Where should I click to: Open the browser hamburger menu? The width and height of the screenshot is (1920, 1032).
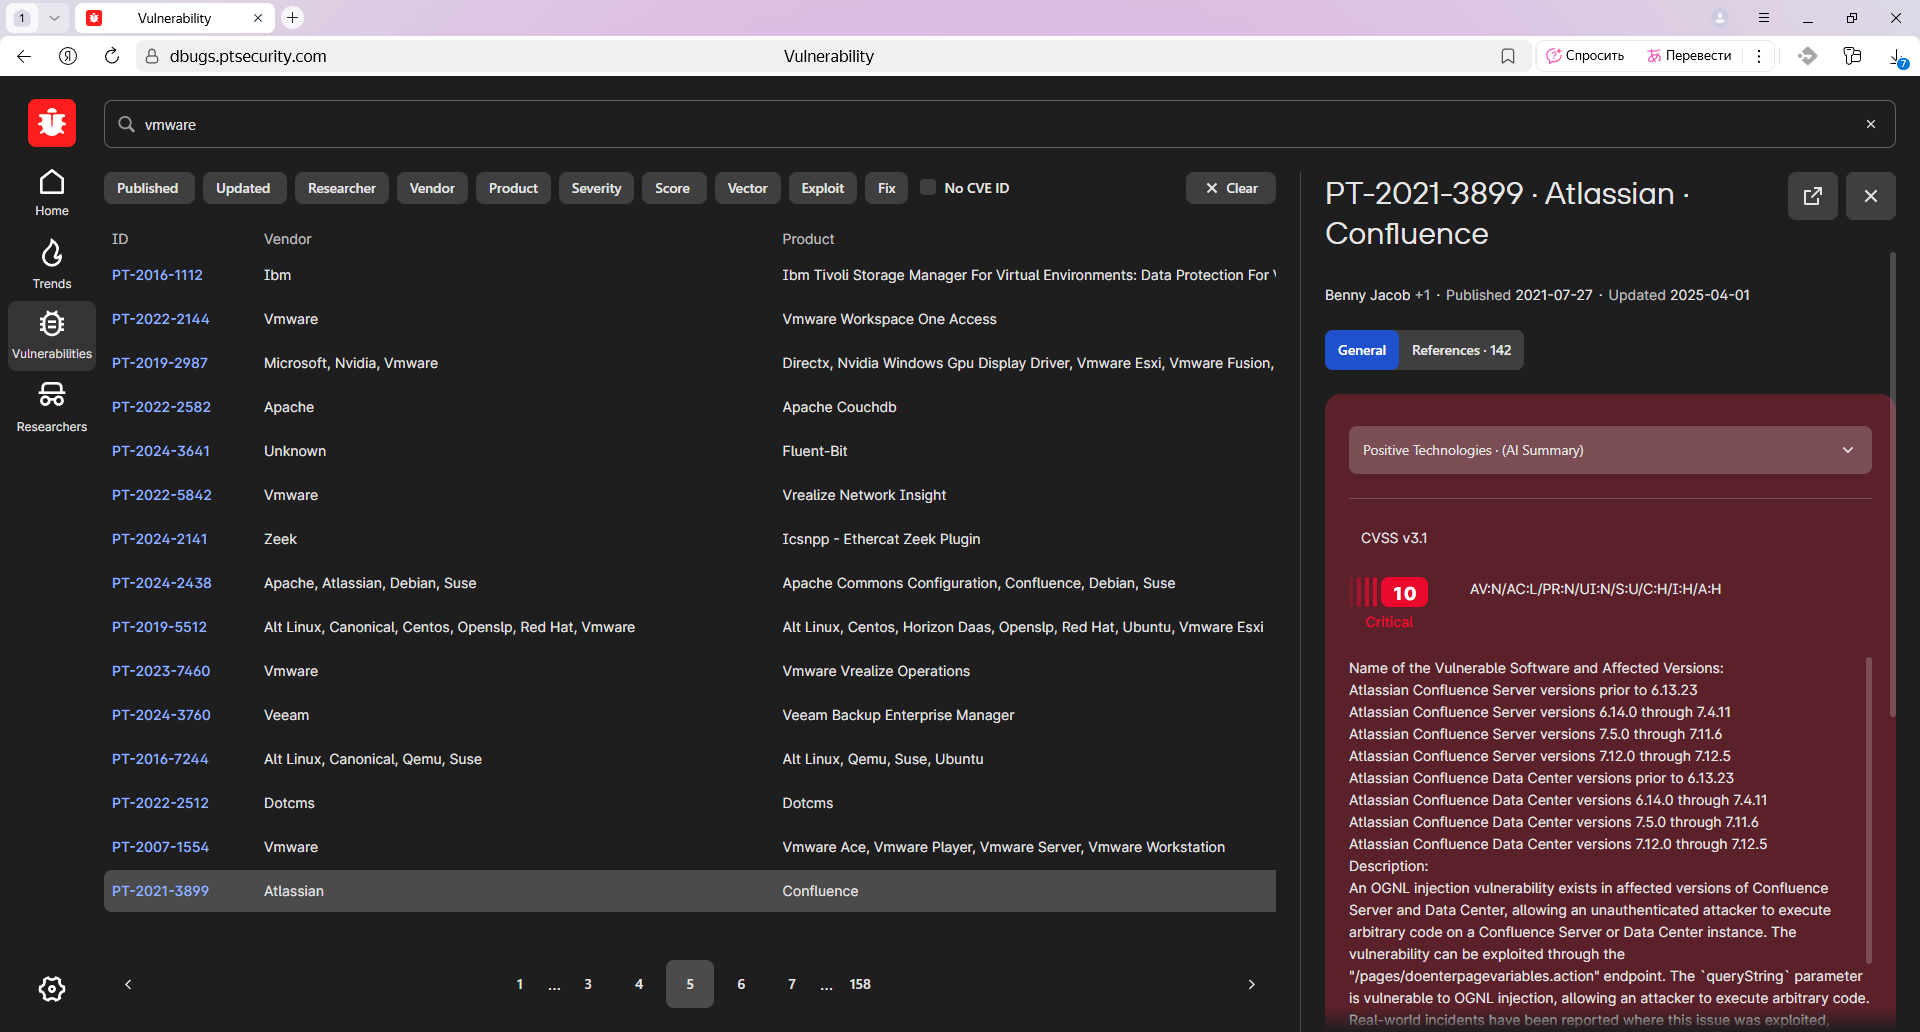click(1764, 18)
